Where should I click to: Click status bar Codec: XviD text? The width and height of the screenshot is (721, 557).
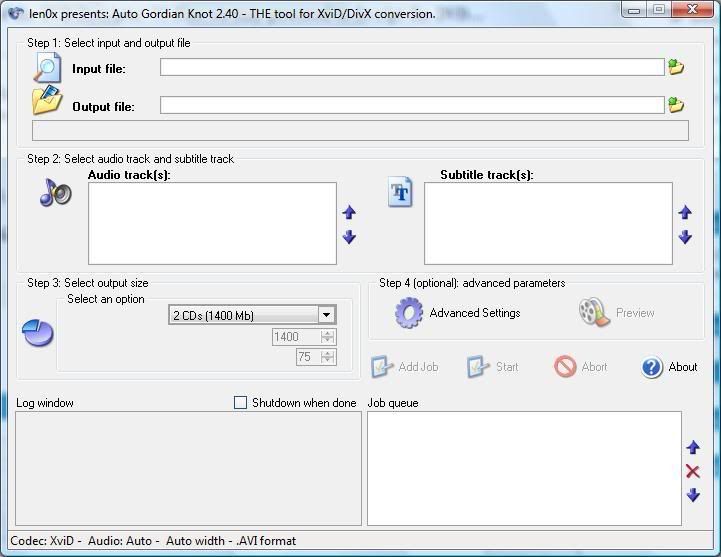(x=42, y=541)
